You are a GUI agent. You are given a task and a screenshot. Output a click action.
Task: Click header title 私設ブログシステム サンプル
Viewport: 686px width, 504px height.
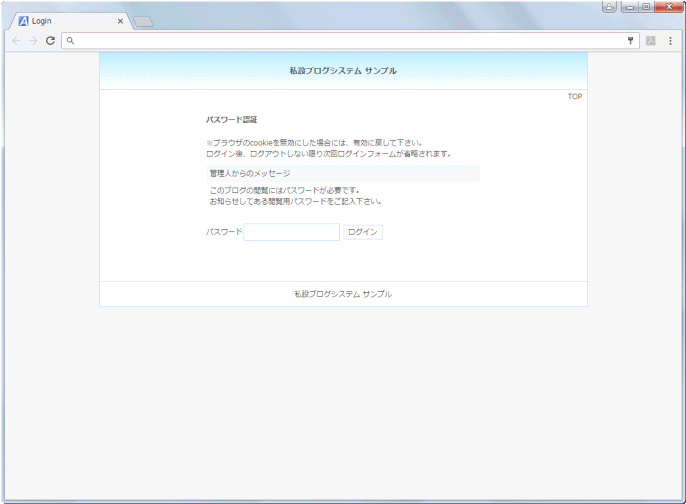pyautogui.click(x=343, y=71)
